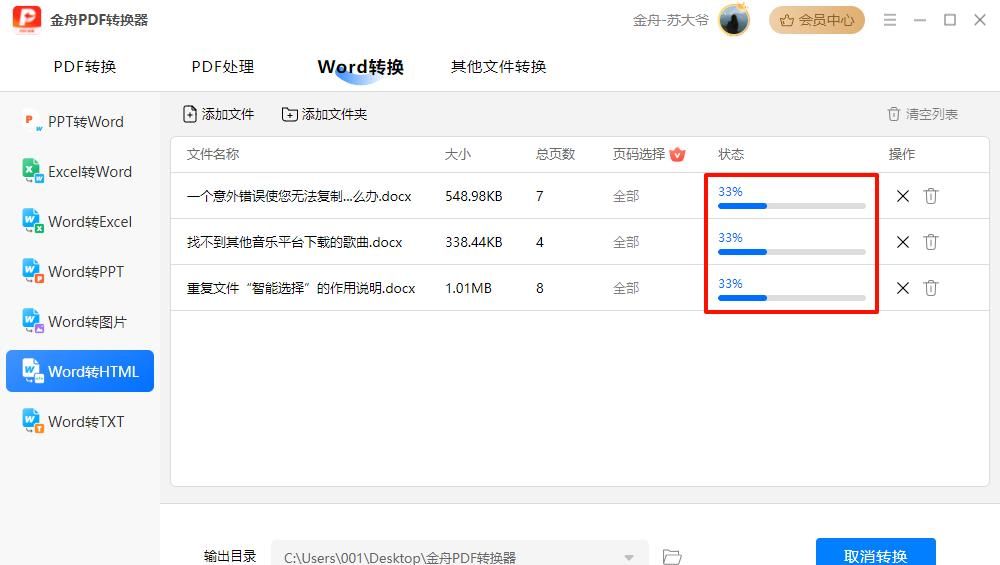Click the output directory path field
Screen dimensions: 1000x565
click(x=459, y=554)
